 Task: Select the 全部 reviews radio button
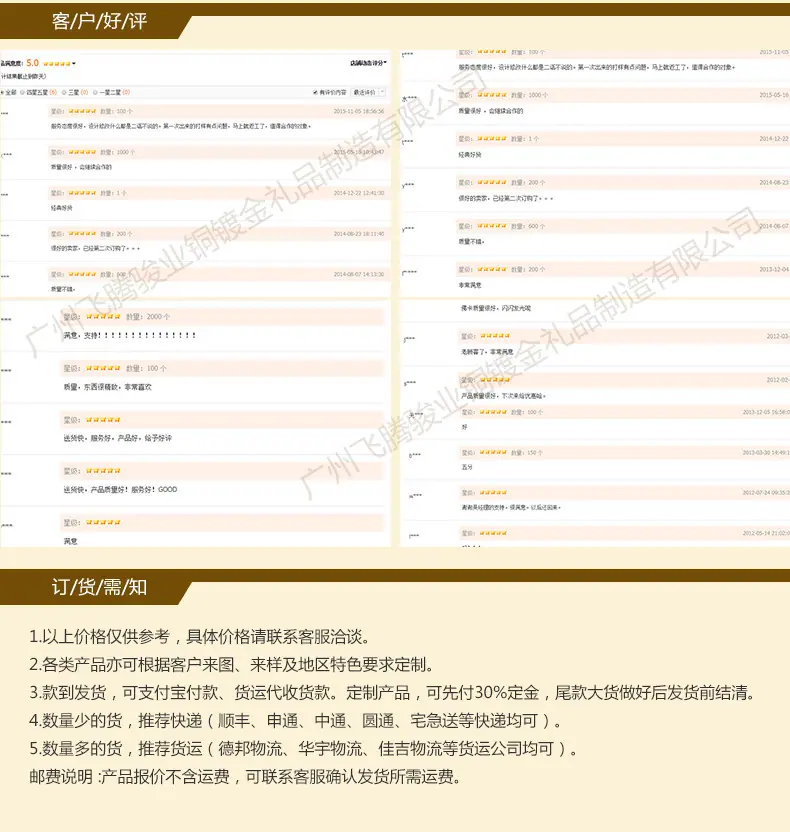2,92
